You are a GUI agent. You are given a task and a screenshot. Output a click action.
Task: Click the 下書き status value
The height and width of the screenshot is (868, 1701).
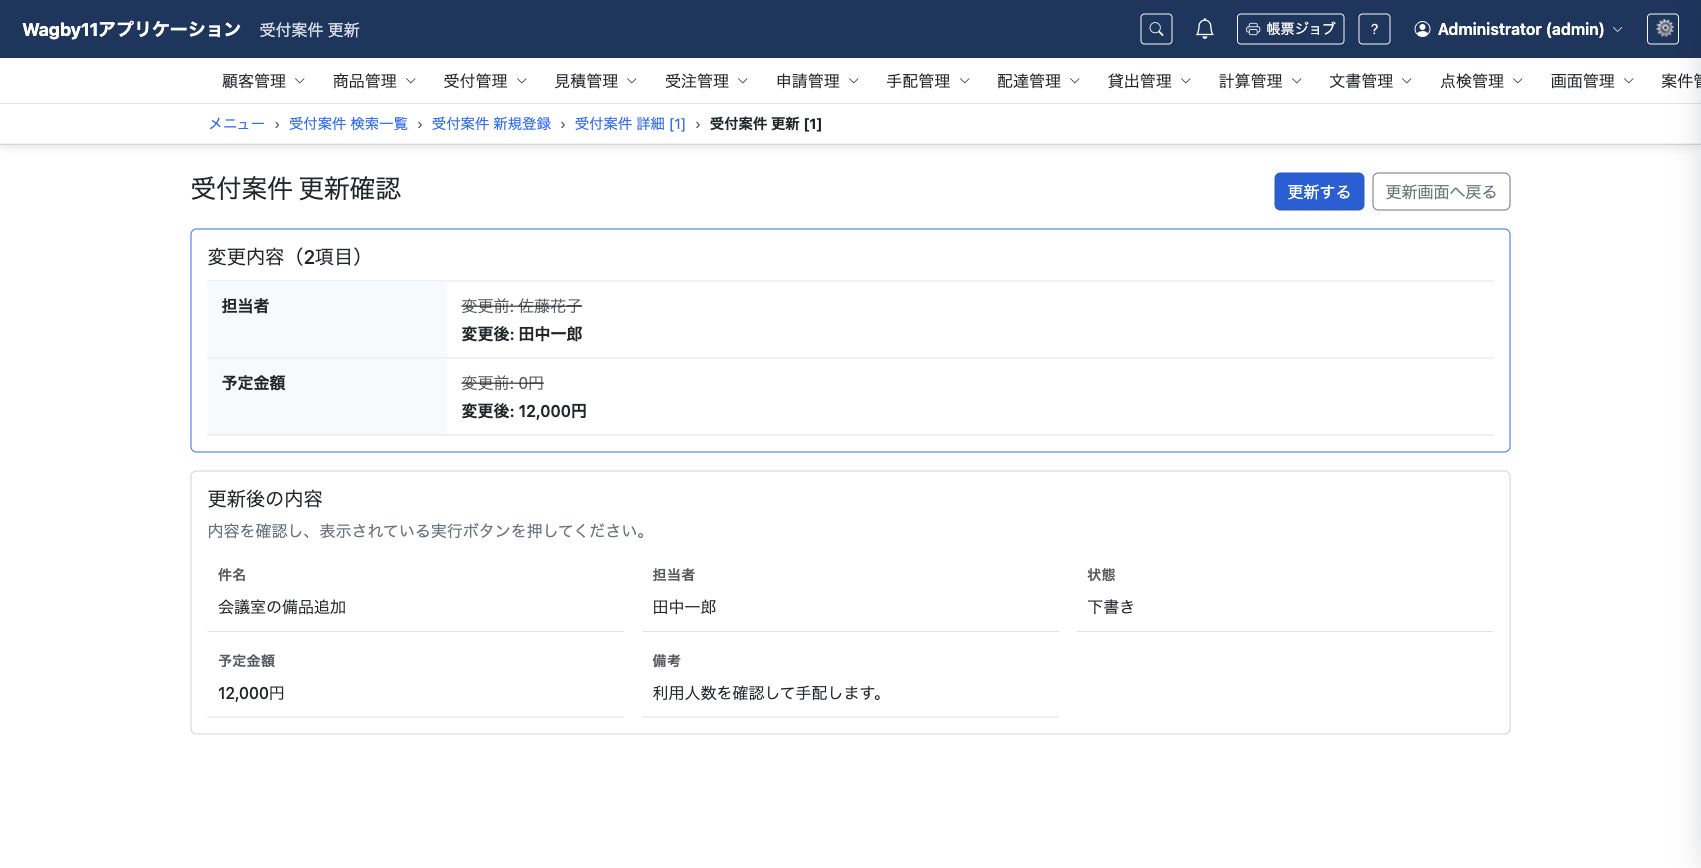pyautogui.click(x=1111, y=607)
